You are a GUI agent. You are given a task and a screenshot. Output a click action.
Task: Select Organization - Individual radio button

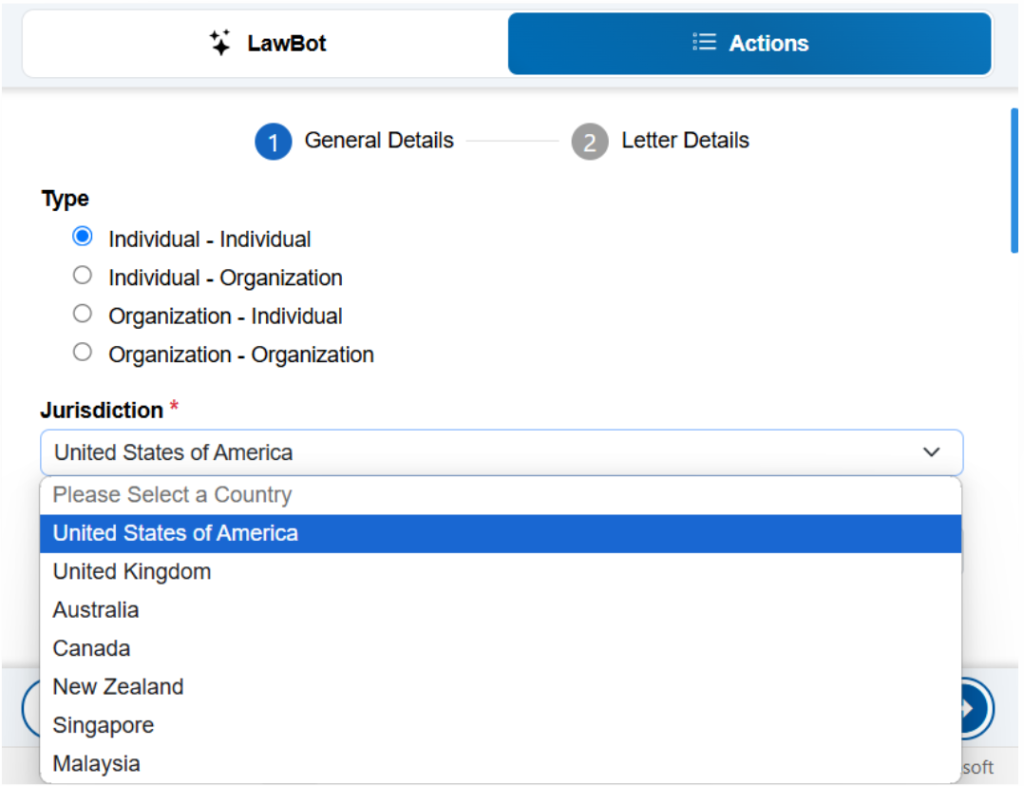point(82,313)
